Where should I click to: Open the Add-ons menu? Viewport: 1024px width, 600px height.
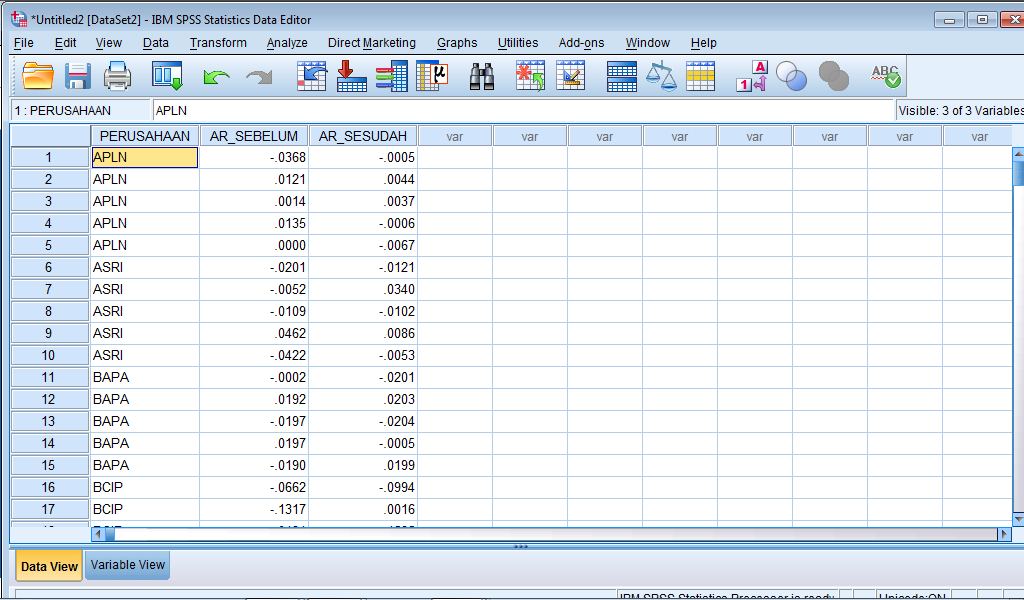[x=581, y=43]
